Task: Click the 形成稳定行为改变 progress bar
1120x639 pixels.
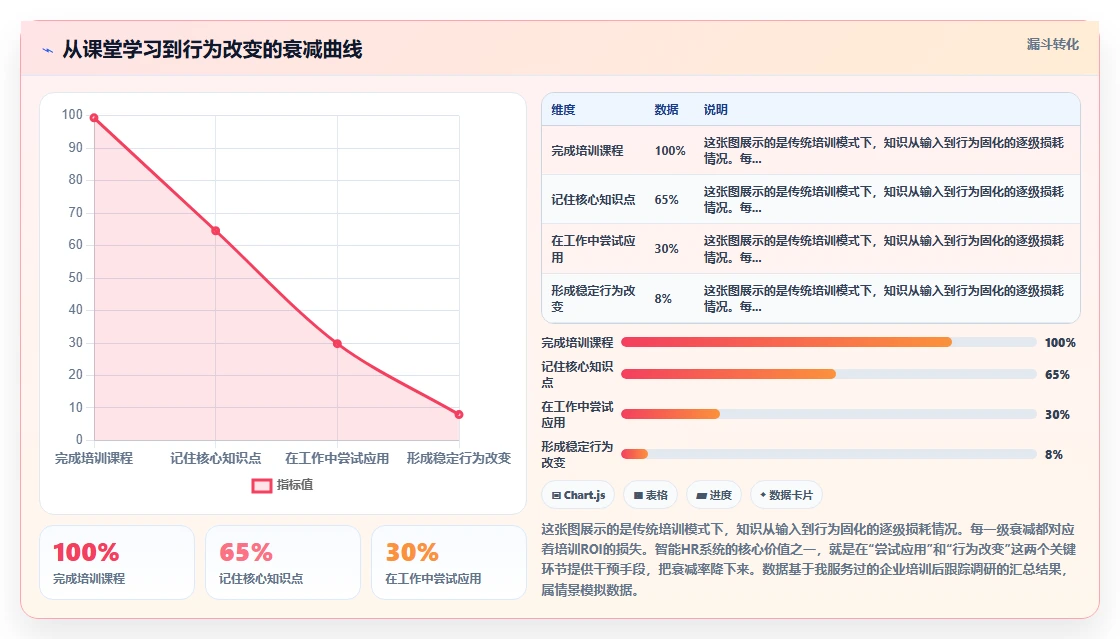Action: click(829, 454)
